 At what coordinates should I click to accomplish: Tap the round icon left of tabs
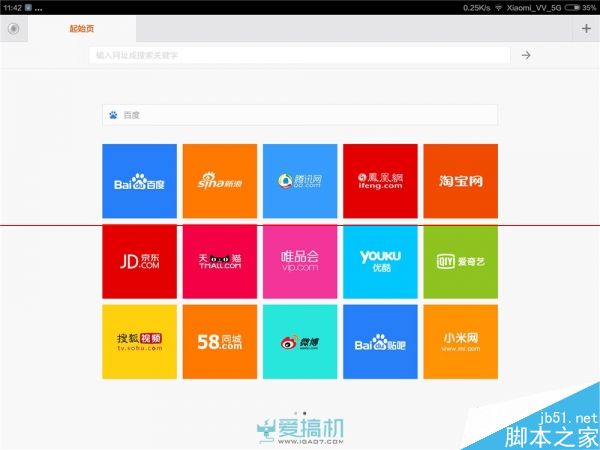pos(13,28)
